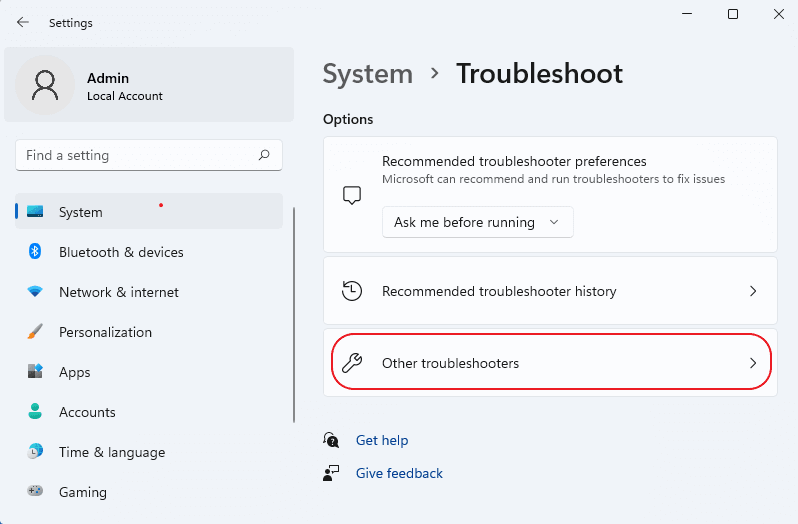This screenshot has height=524, width=798.
Task: Click the System monitor icon in sidebar
Action: point(35,211)
